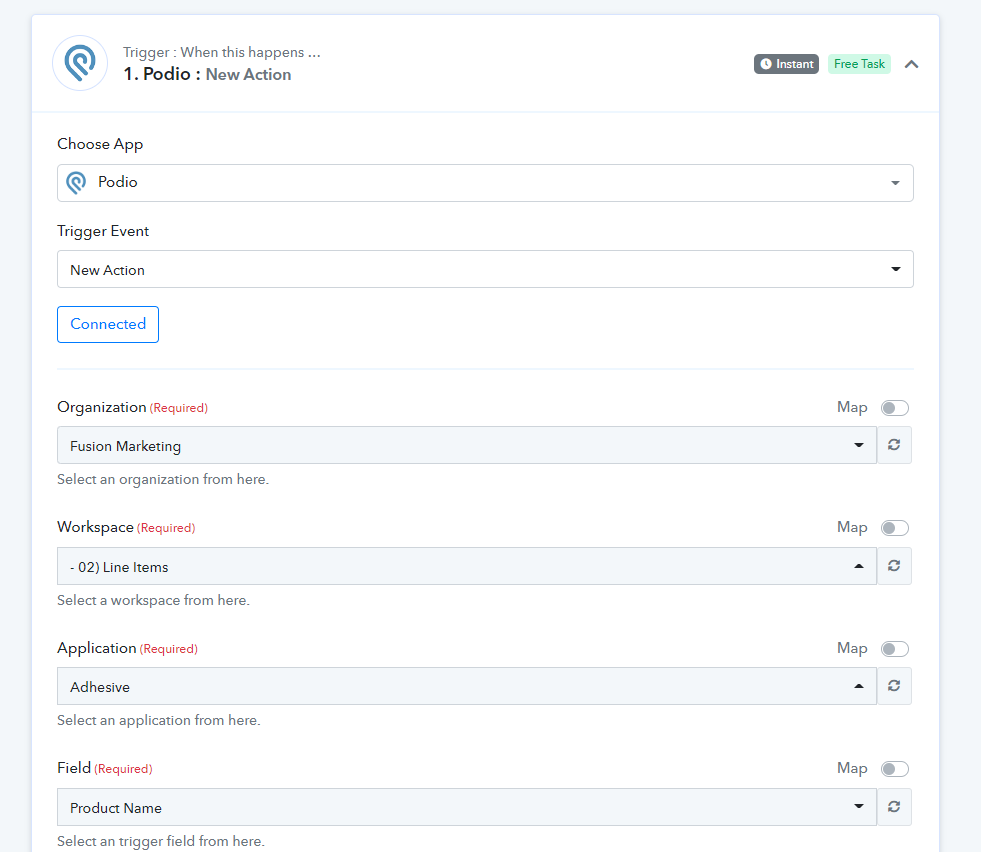Viewport: 981px width, 852px height.
Task: Click the Podio logo in the trigger header
Action: click(80, 63)
